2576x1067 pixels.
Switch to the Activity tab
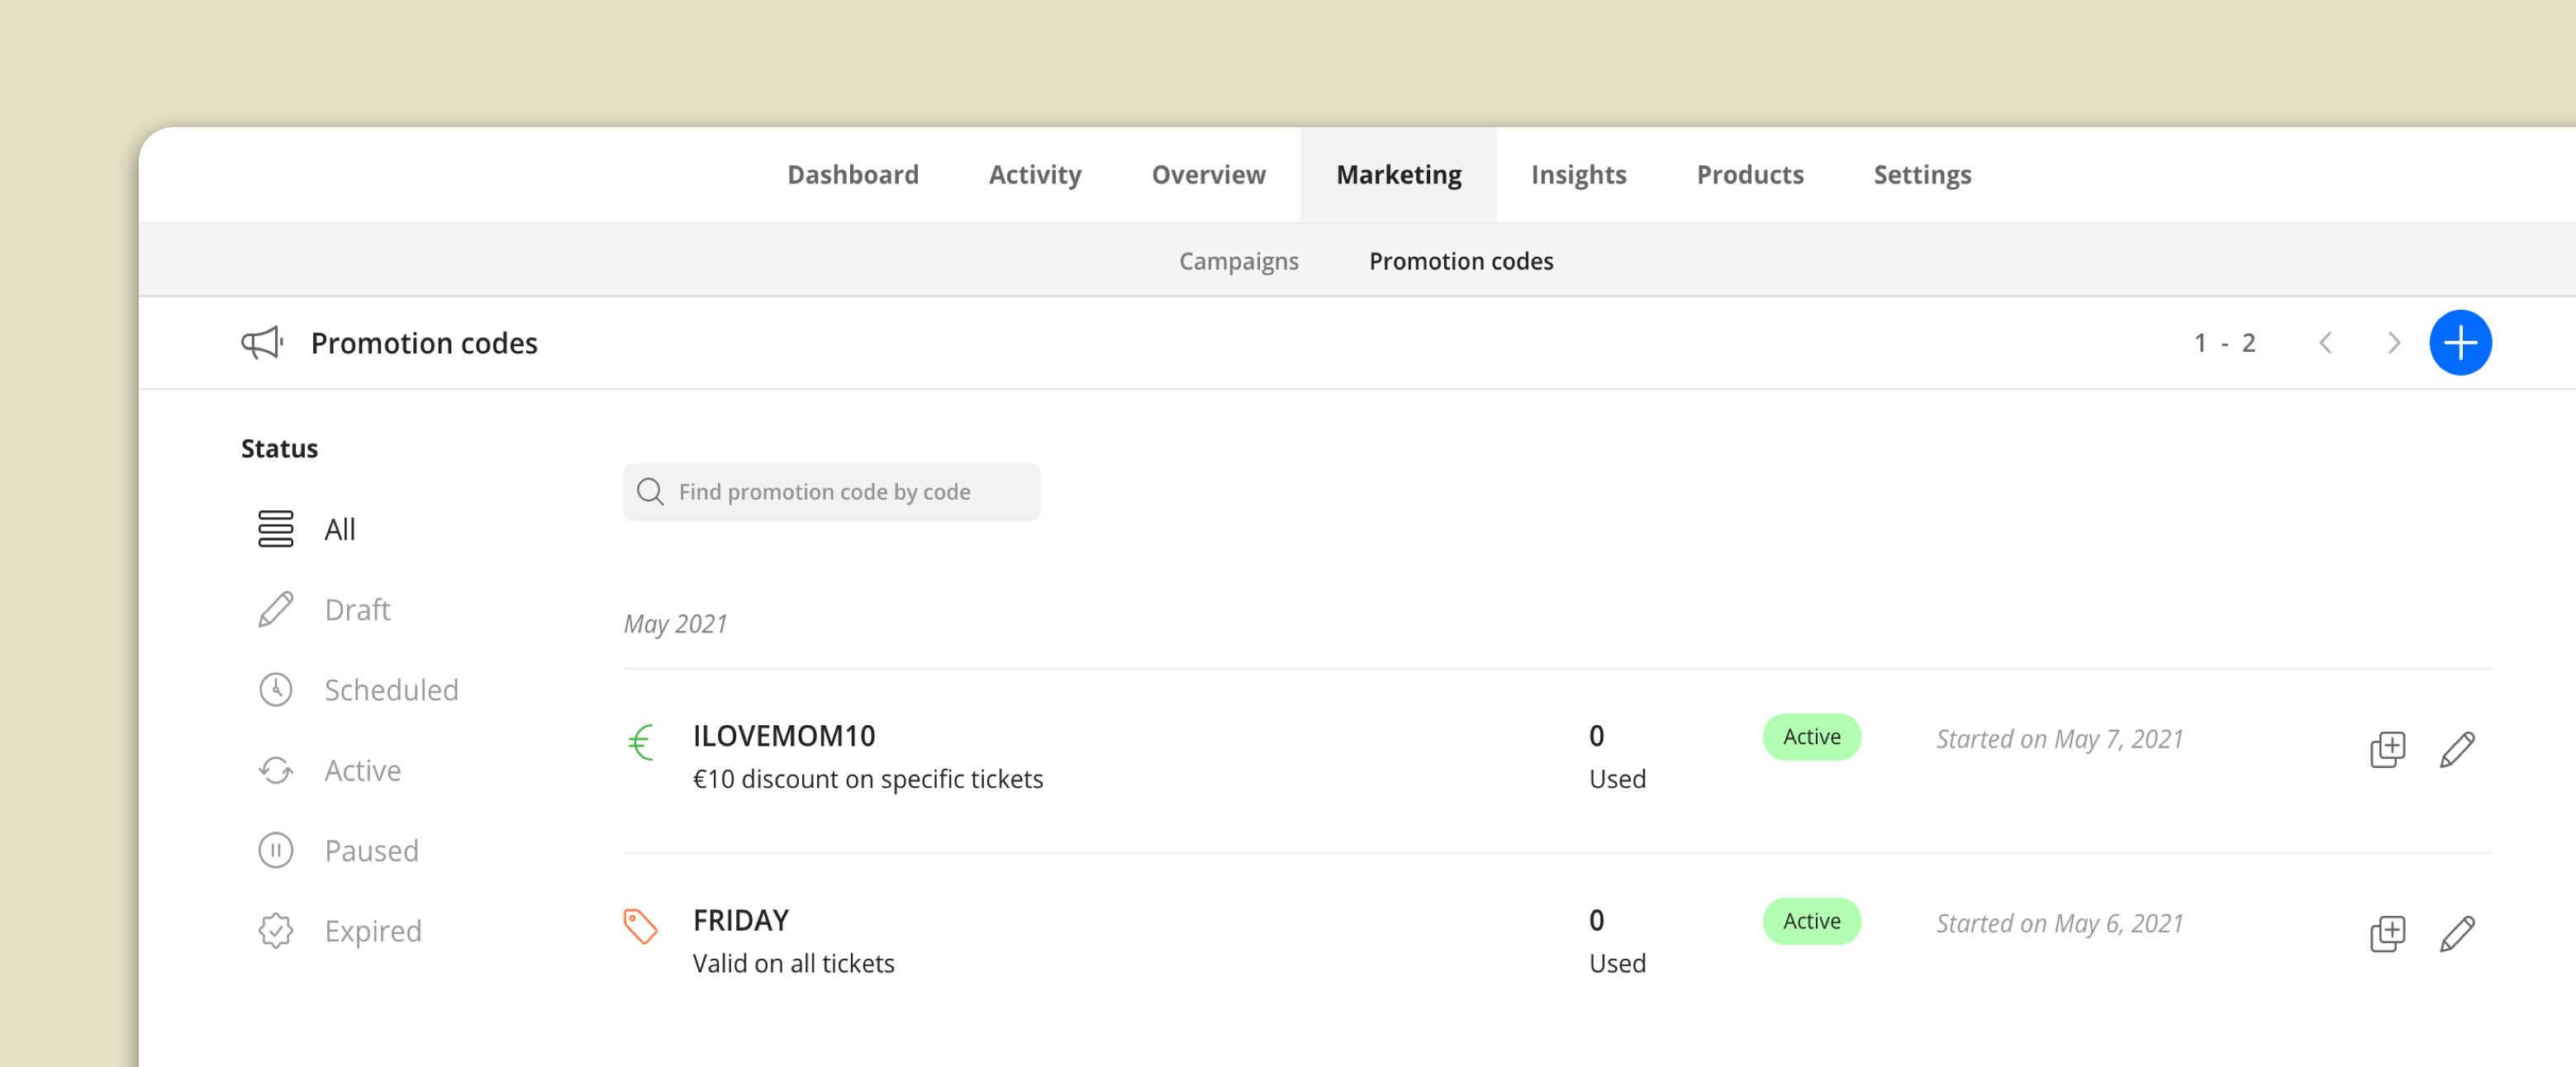point(1034,174)
